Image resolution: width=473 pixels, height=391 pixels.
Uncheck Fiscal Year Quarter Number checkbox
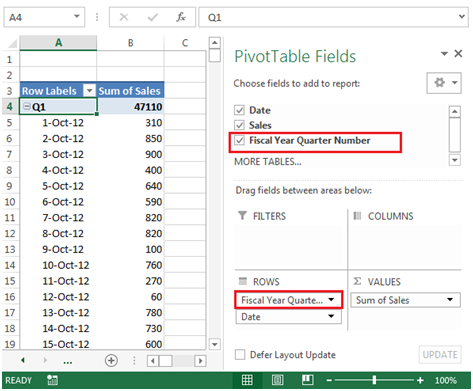(x=239, y=140)
